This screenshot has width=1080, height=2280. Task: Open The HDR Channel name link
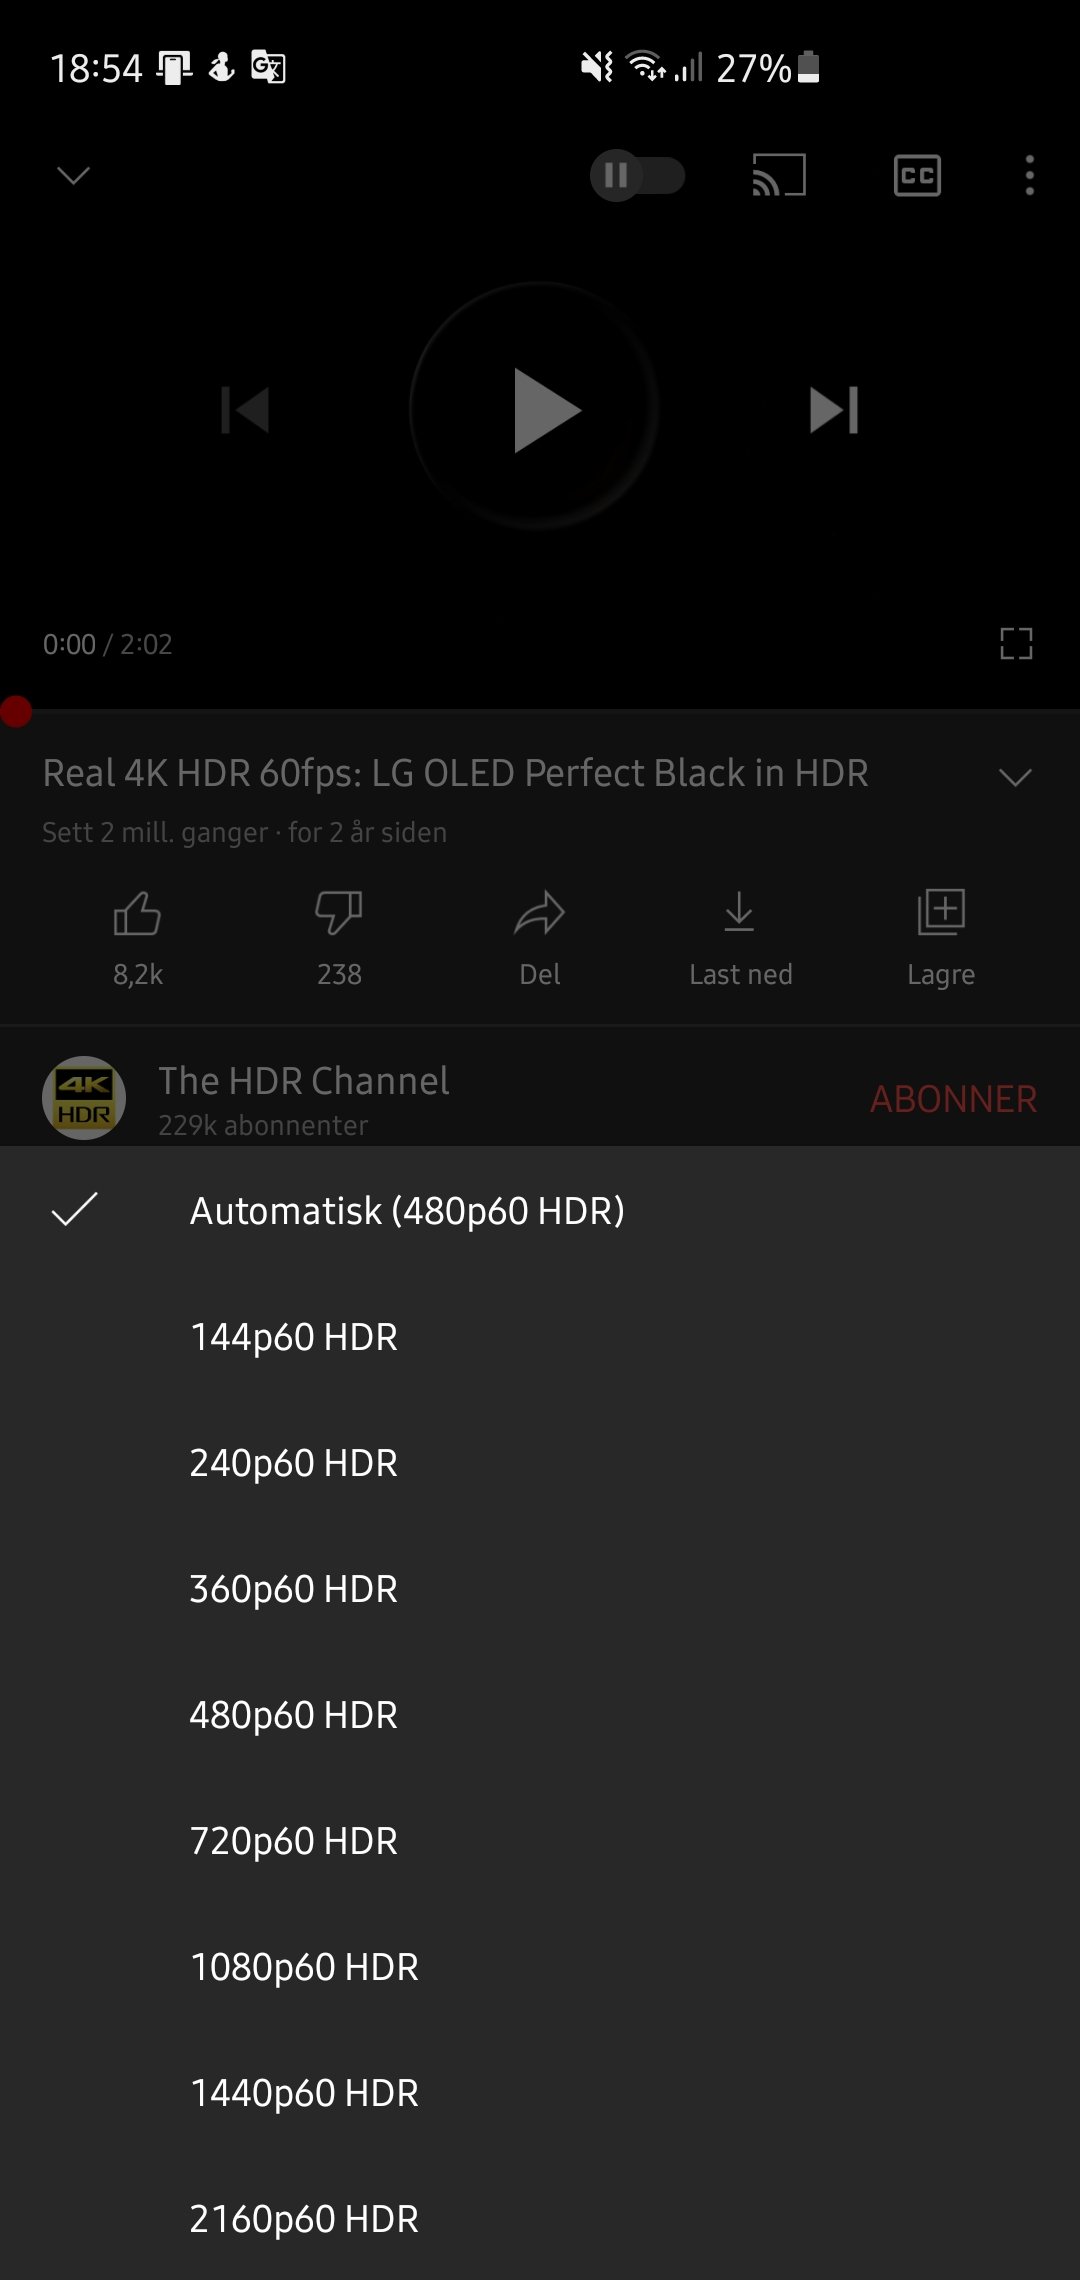304,1081
